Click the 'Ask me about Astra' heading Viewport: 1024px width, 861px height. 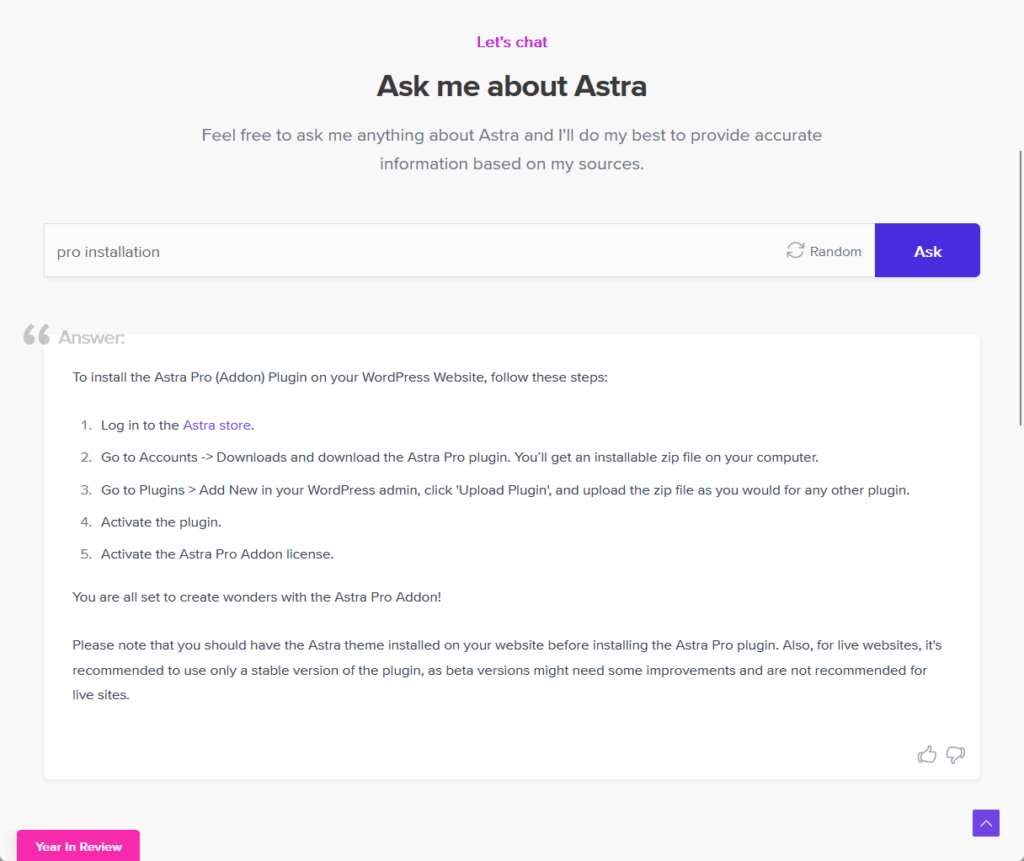coord(511,86)
